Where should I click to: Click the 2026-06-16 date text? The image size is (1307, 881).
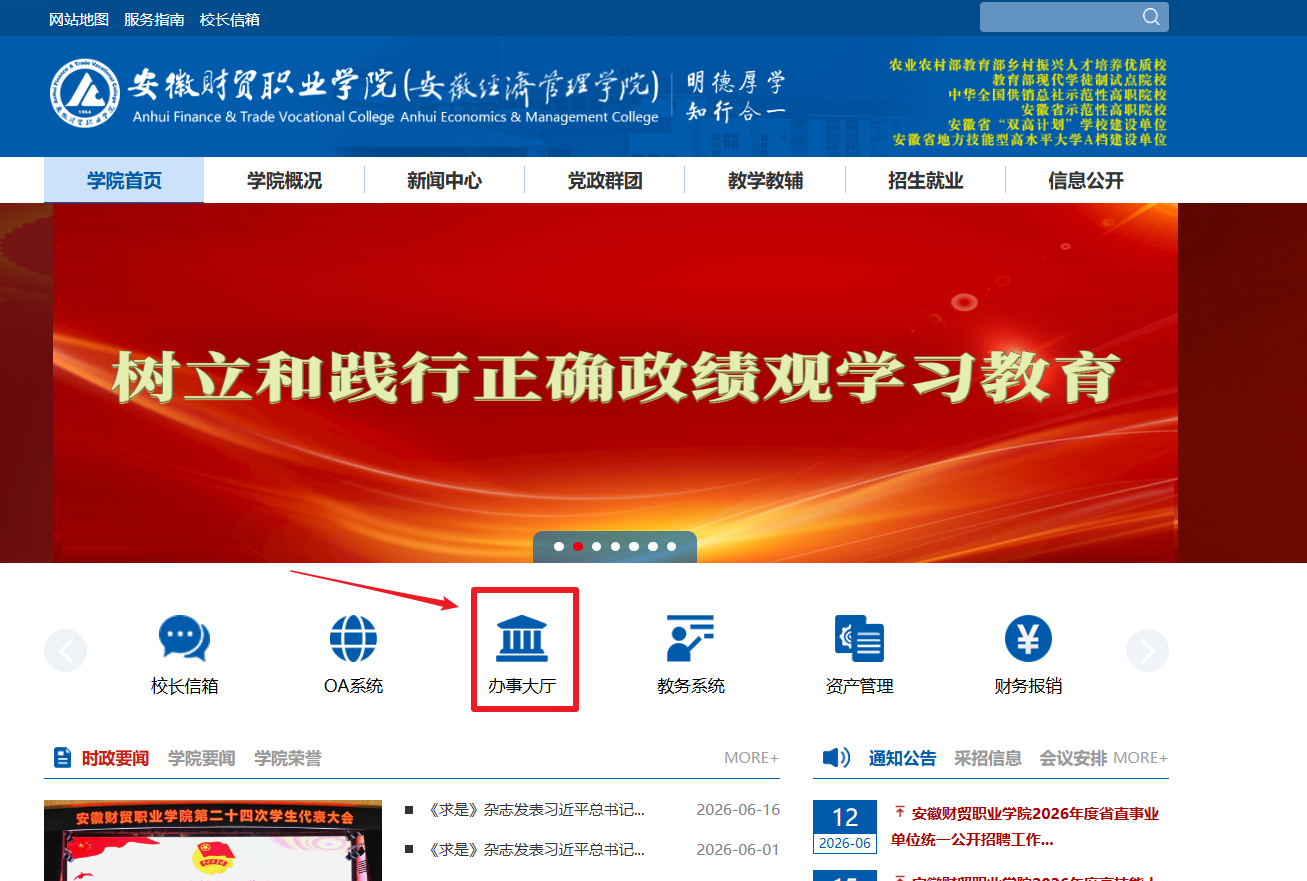tap(738, 810)
